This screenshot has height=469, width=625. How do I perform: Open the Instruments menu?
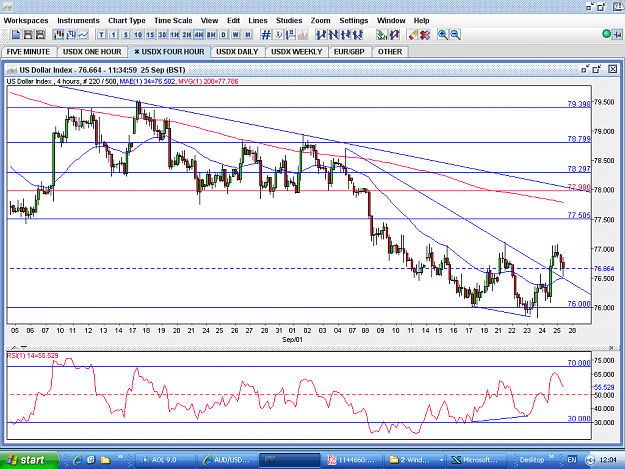[x=78, y=20]
